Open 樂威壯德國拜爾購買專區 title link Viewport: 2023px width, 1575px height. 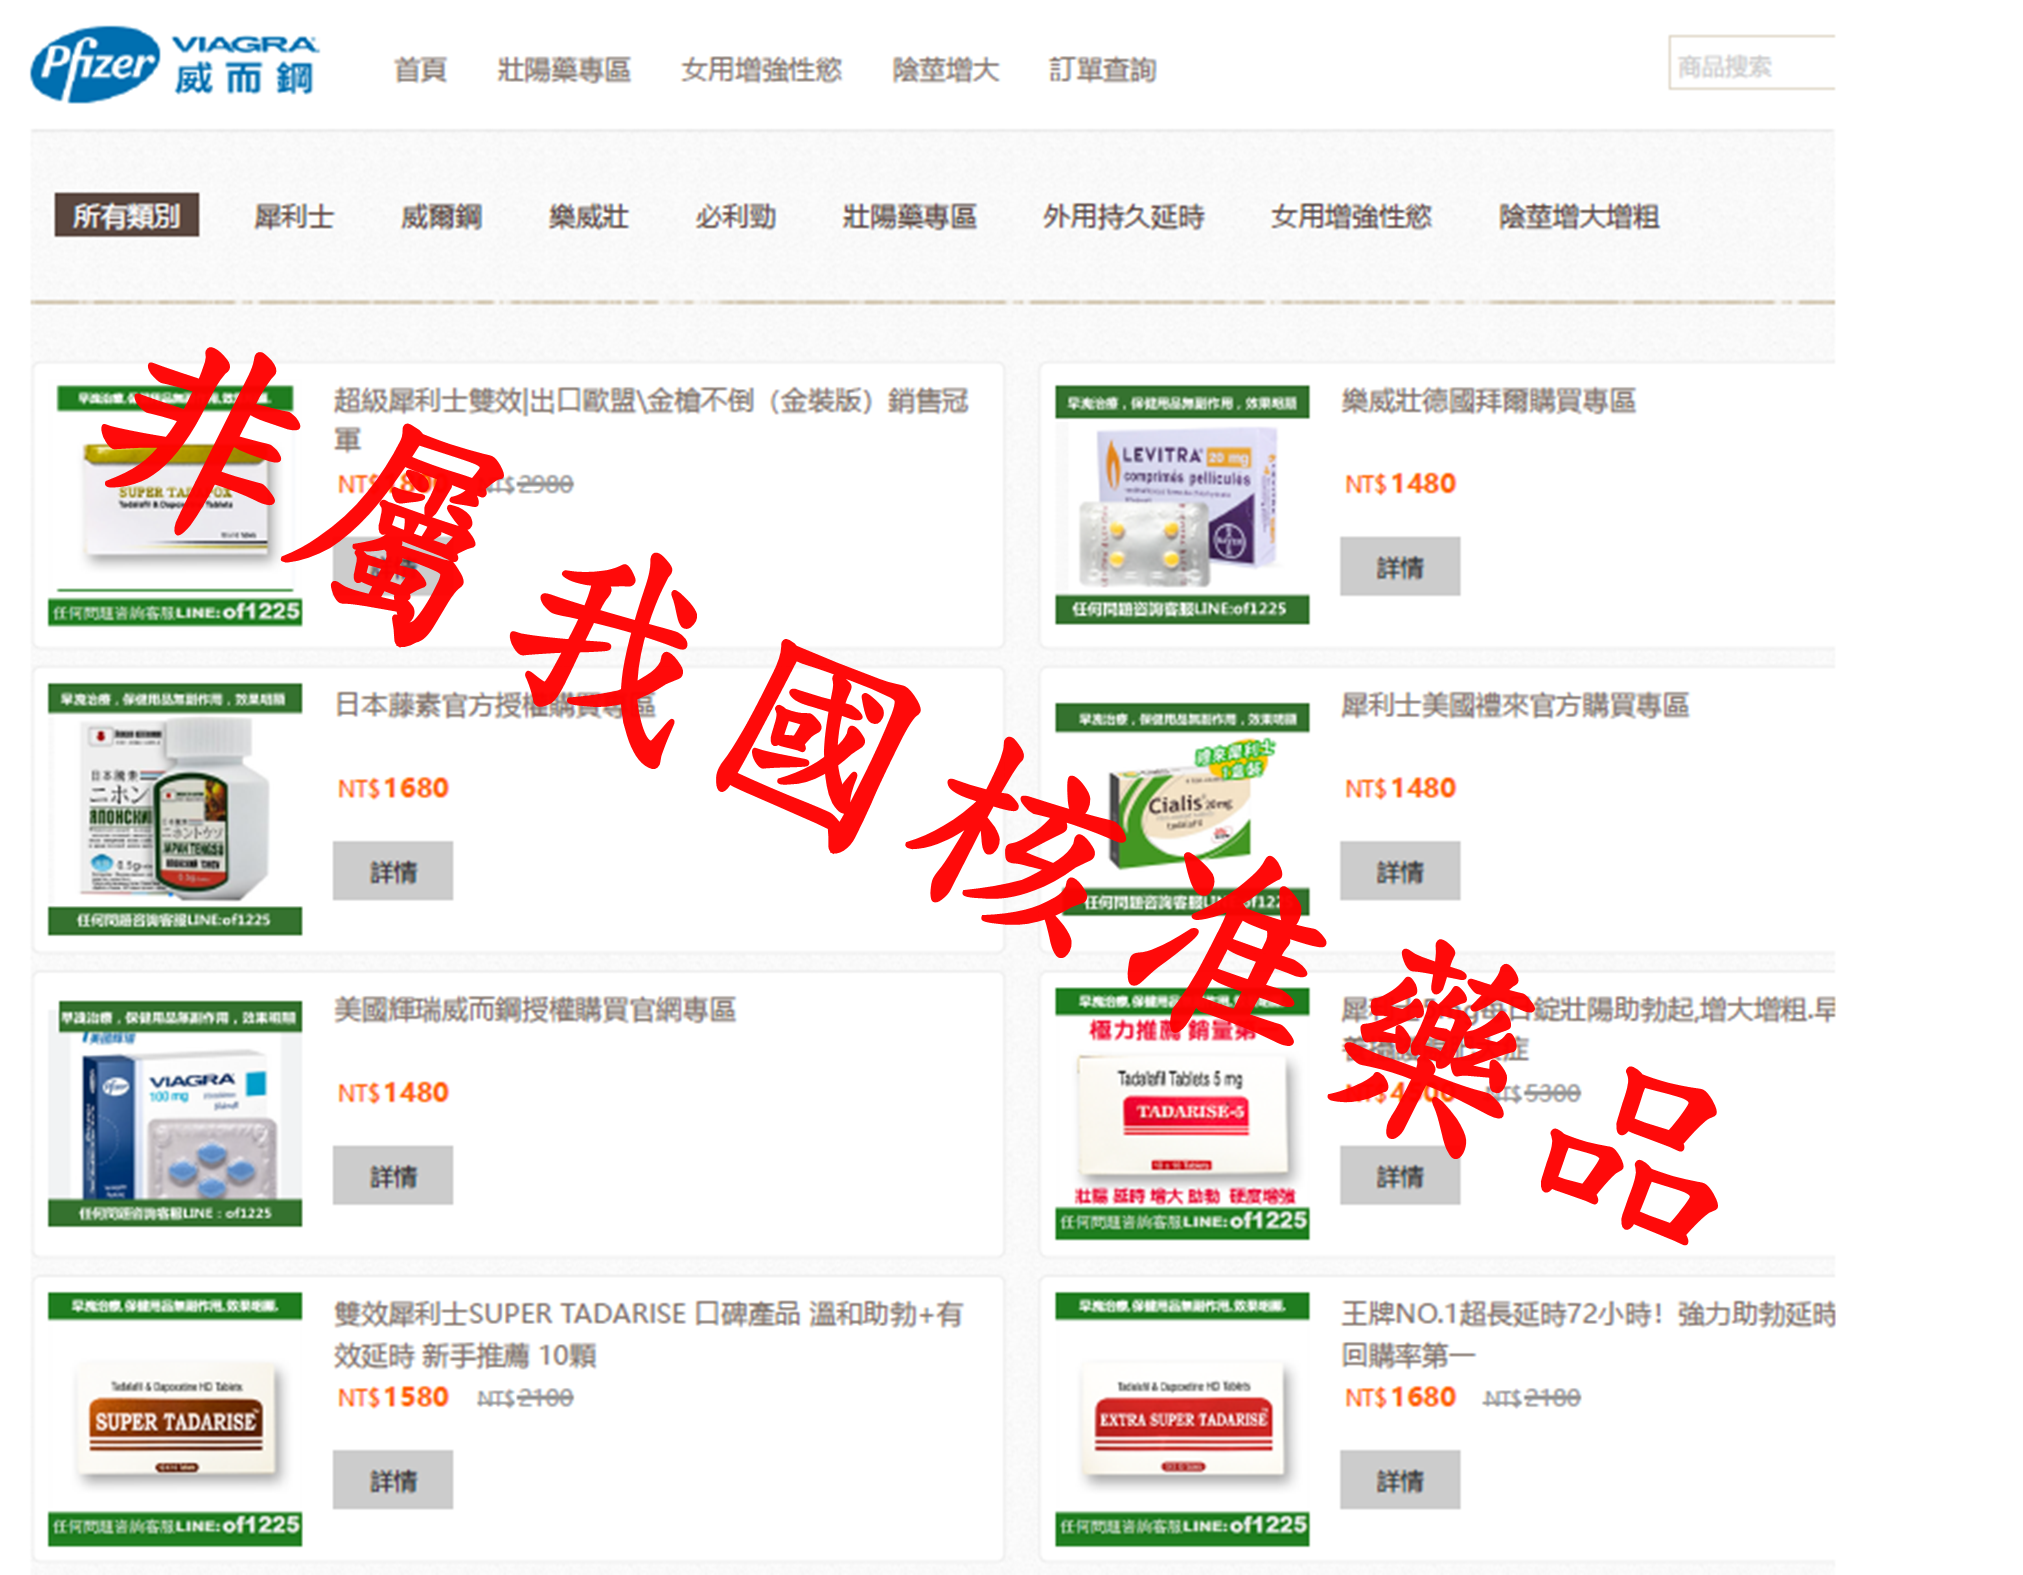tap(1488, 401)
